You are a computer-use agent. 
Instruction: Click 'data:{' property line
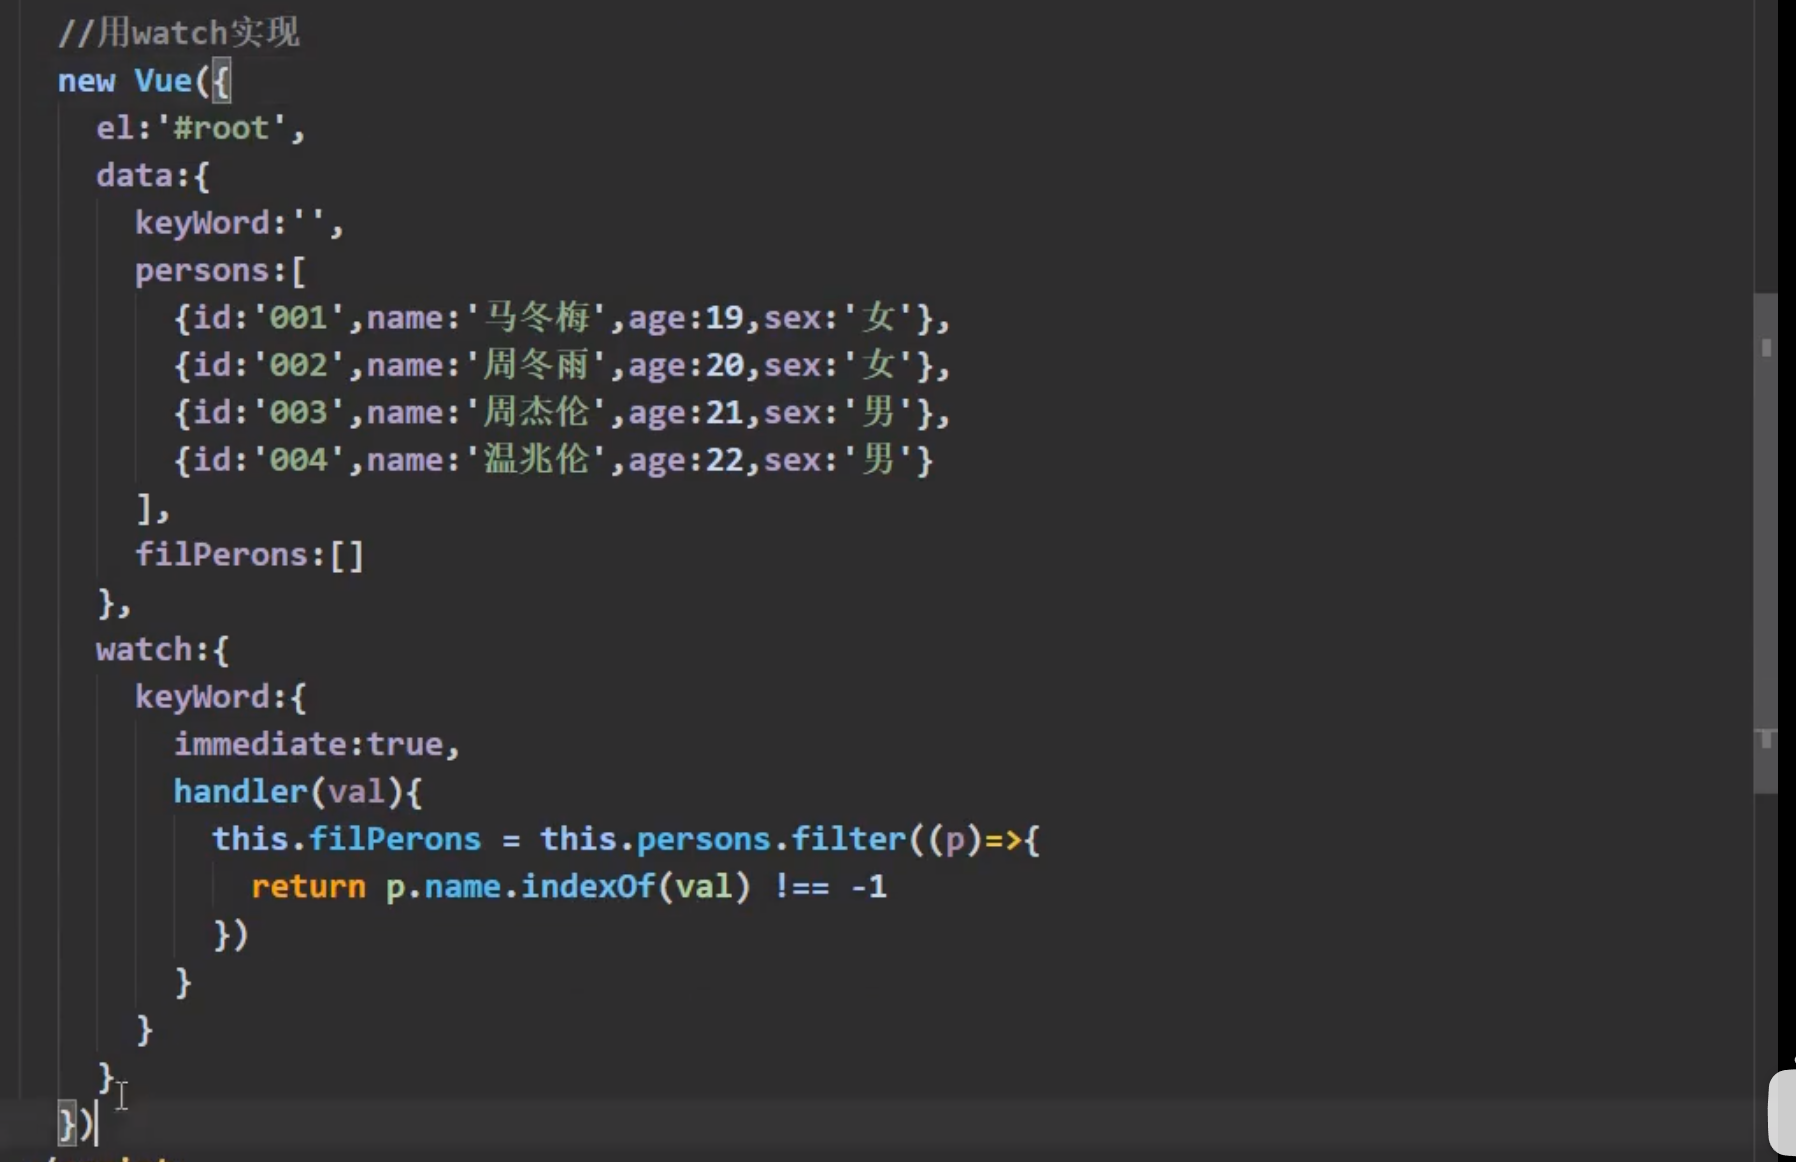tap(153, 176)
